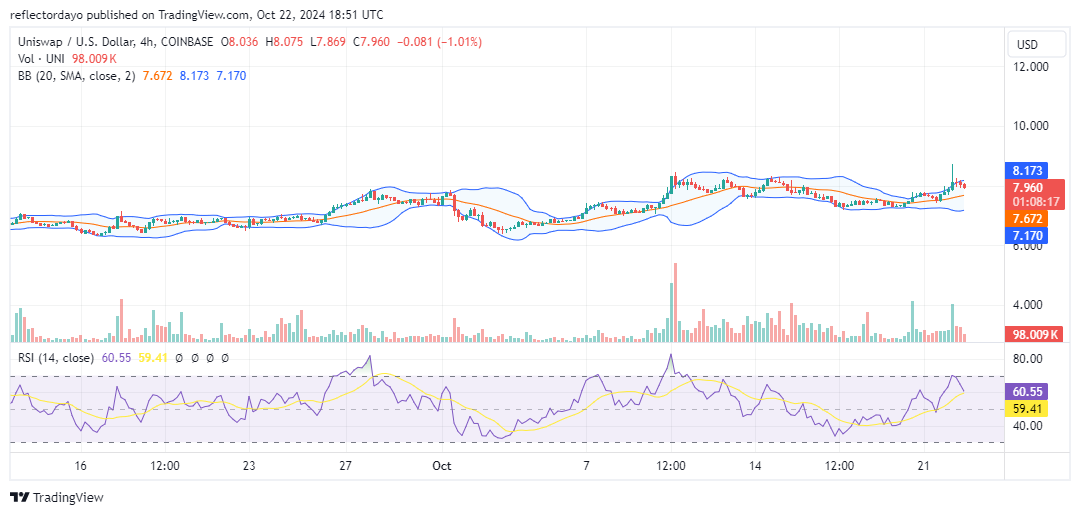
Task: Click the 8.173 upper band value in BB legend
Action: tap(194, 75)
